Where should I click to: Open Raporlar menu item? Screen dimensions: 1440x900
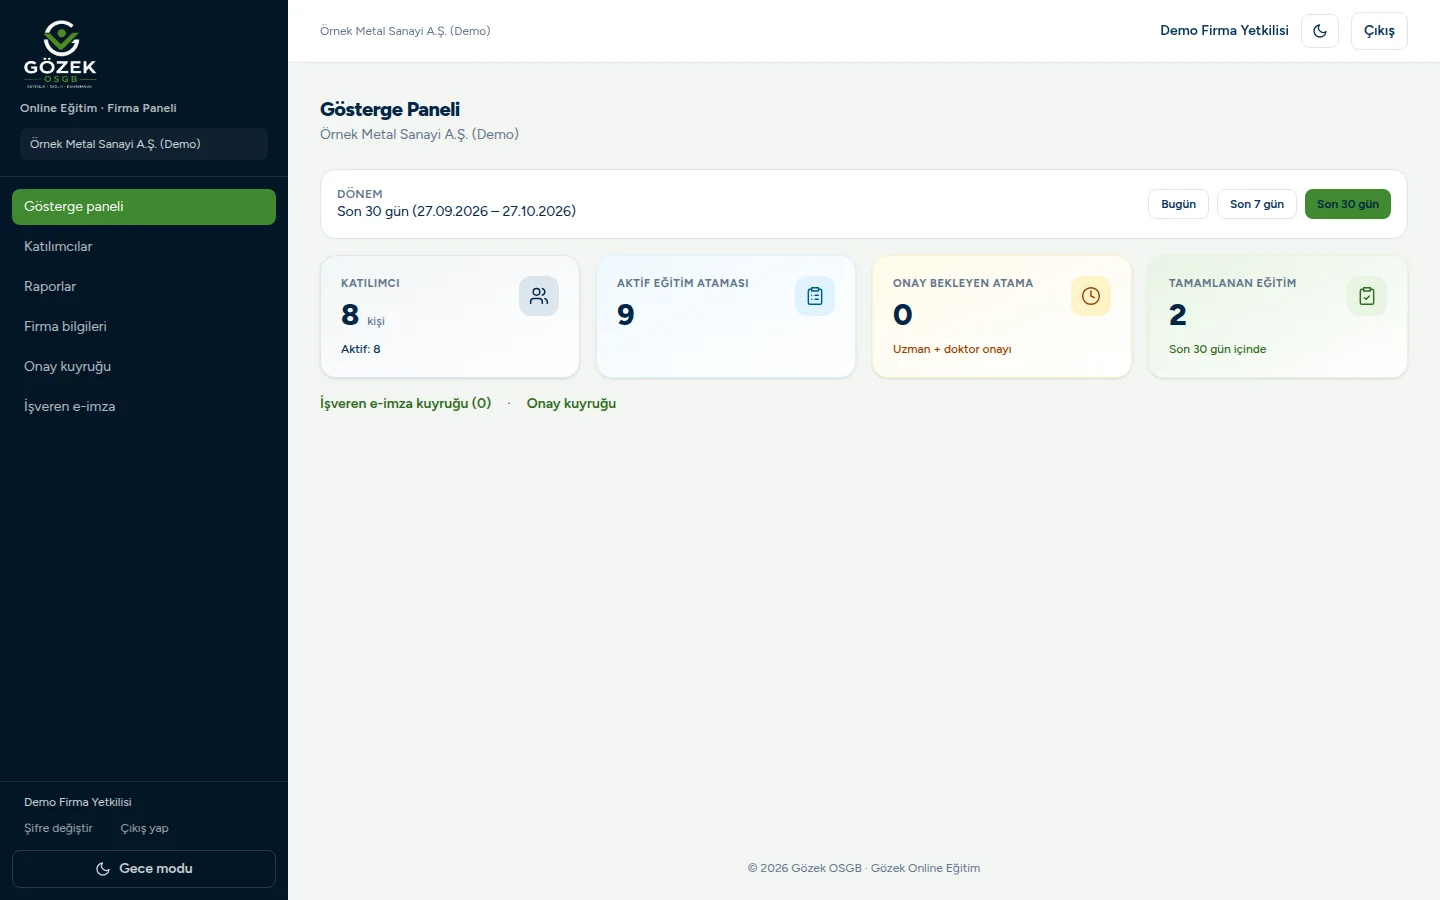coord(144,287)
